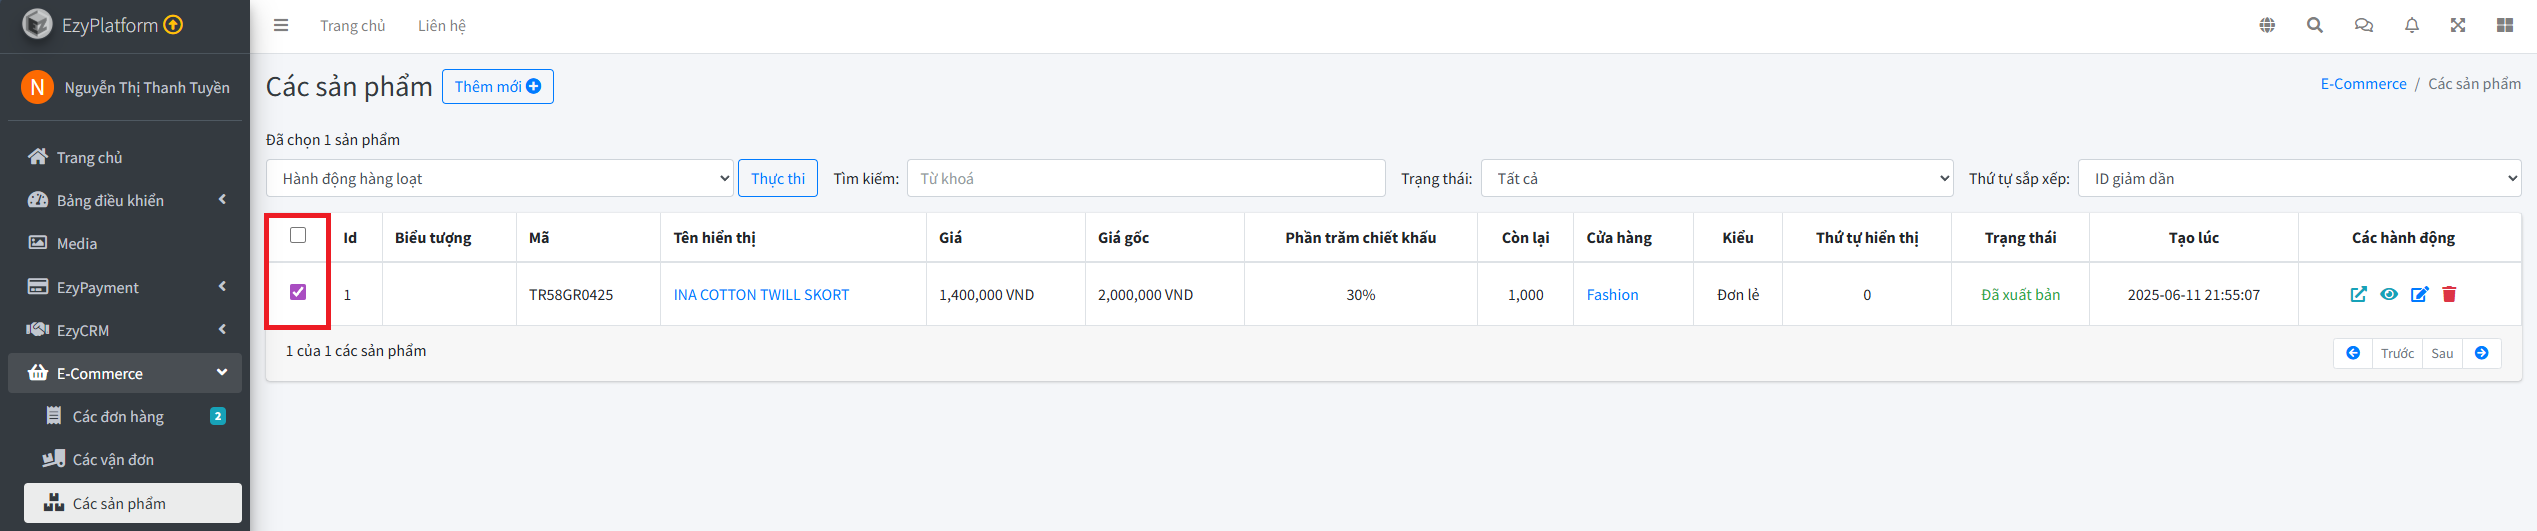Uncheck the product row 1 checkbox
Image resolution: width=2537 pixels, height=531 pixels.
point(298,292)
